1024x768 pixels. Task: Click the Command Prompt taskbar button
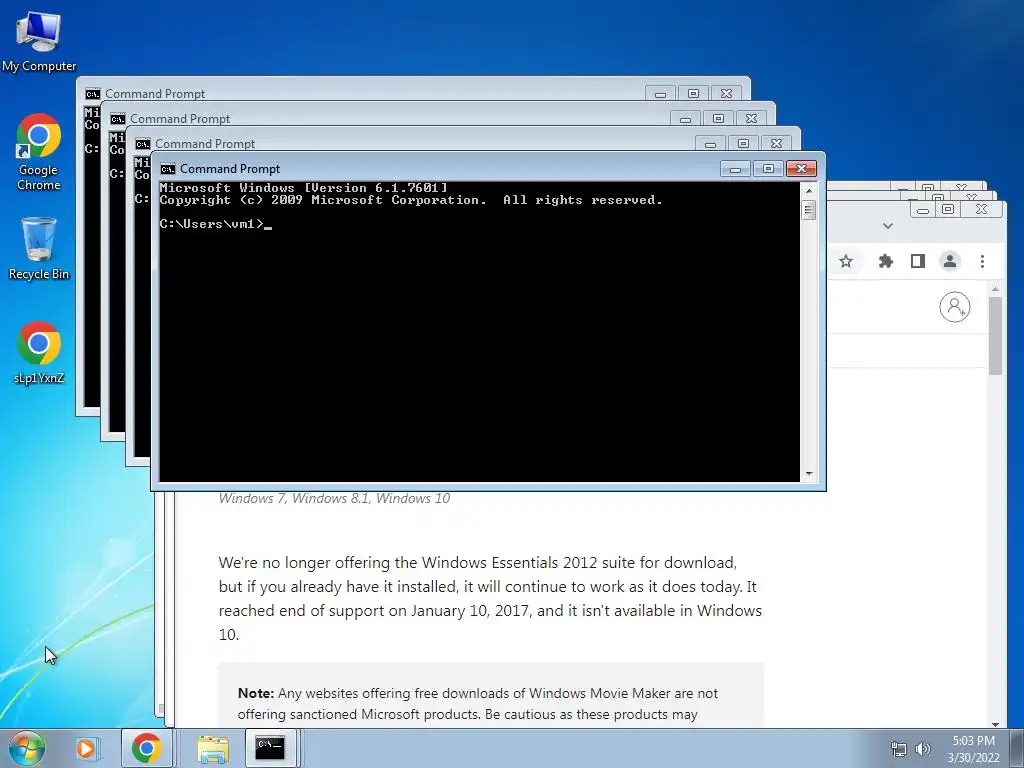270,748
